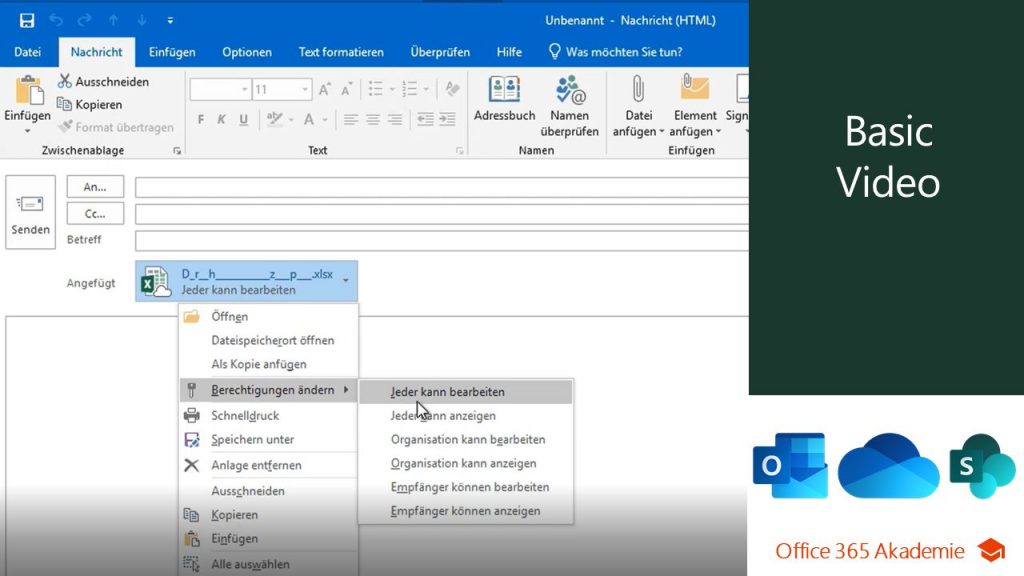Click into the An recipient field

(441, 187)
